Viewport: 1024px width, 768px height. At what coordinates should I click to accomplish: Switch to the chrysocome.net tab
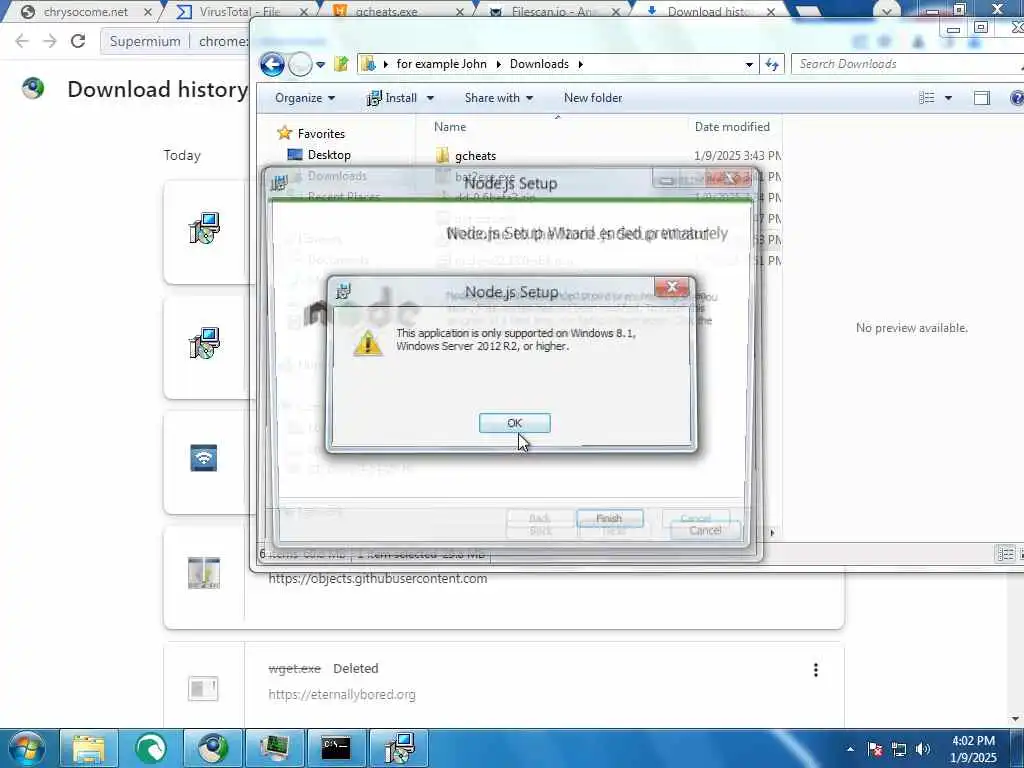pyautogui.click(x=86, y=12)
